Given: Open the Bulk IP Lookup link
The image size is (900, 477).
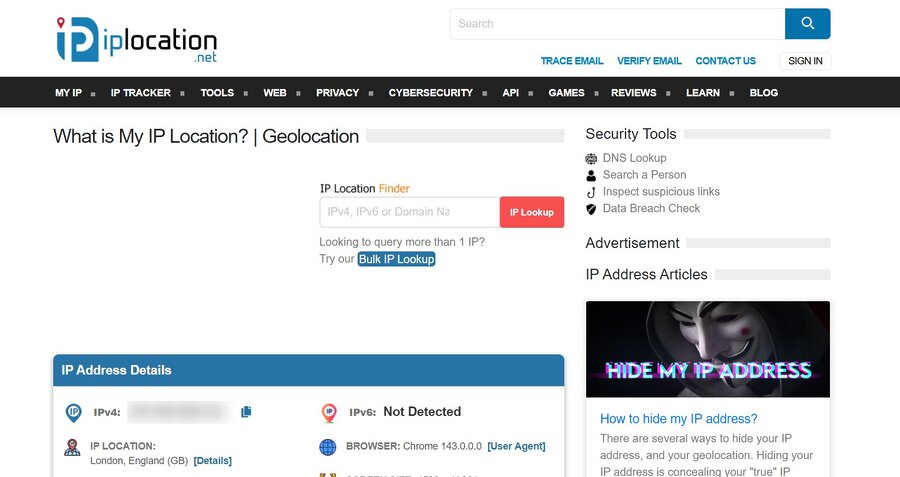Looking at the screenshot, I should tap(397, 259).
